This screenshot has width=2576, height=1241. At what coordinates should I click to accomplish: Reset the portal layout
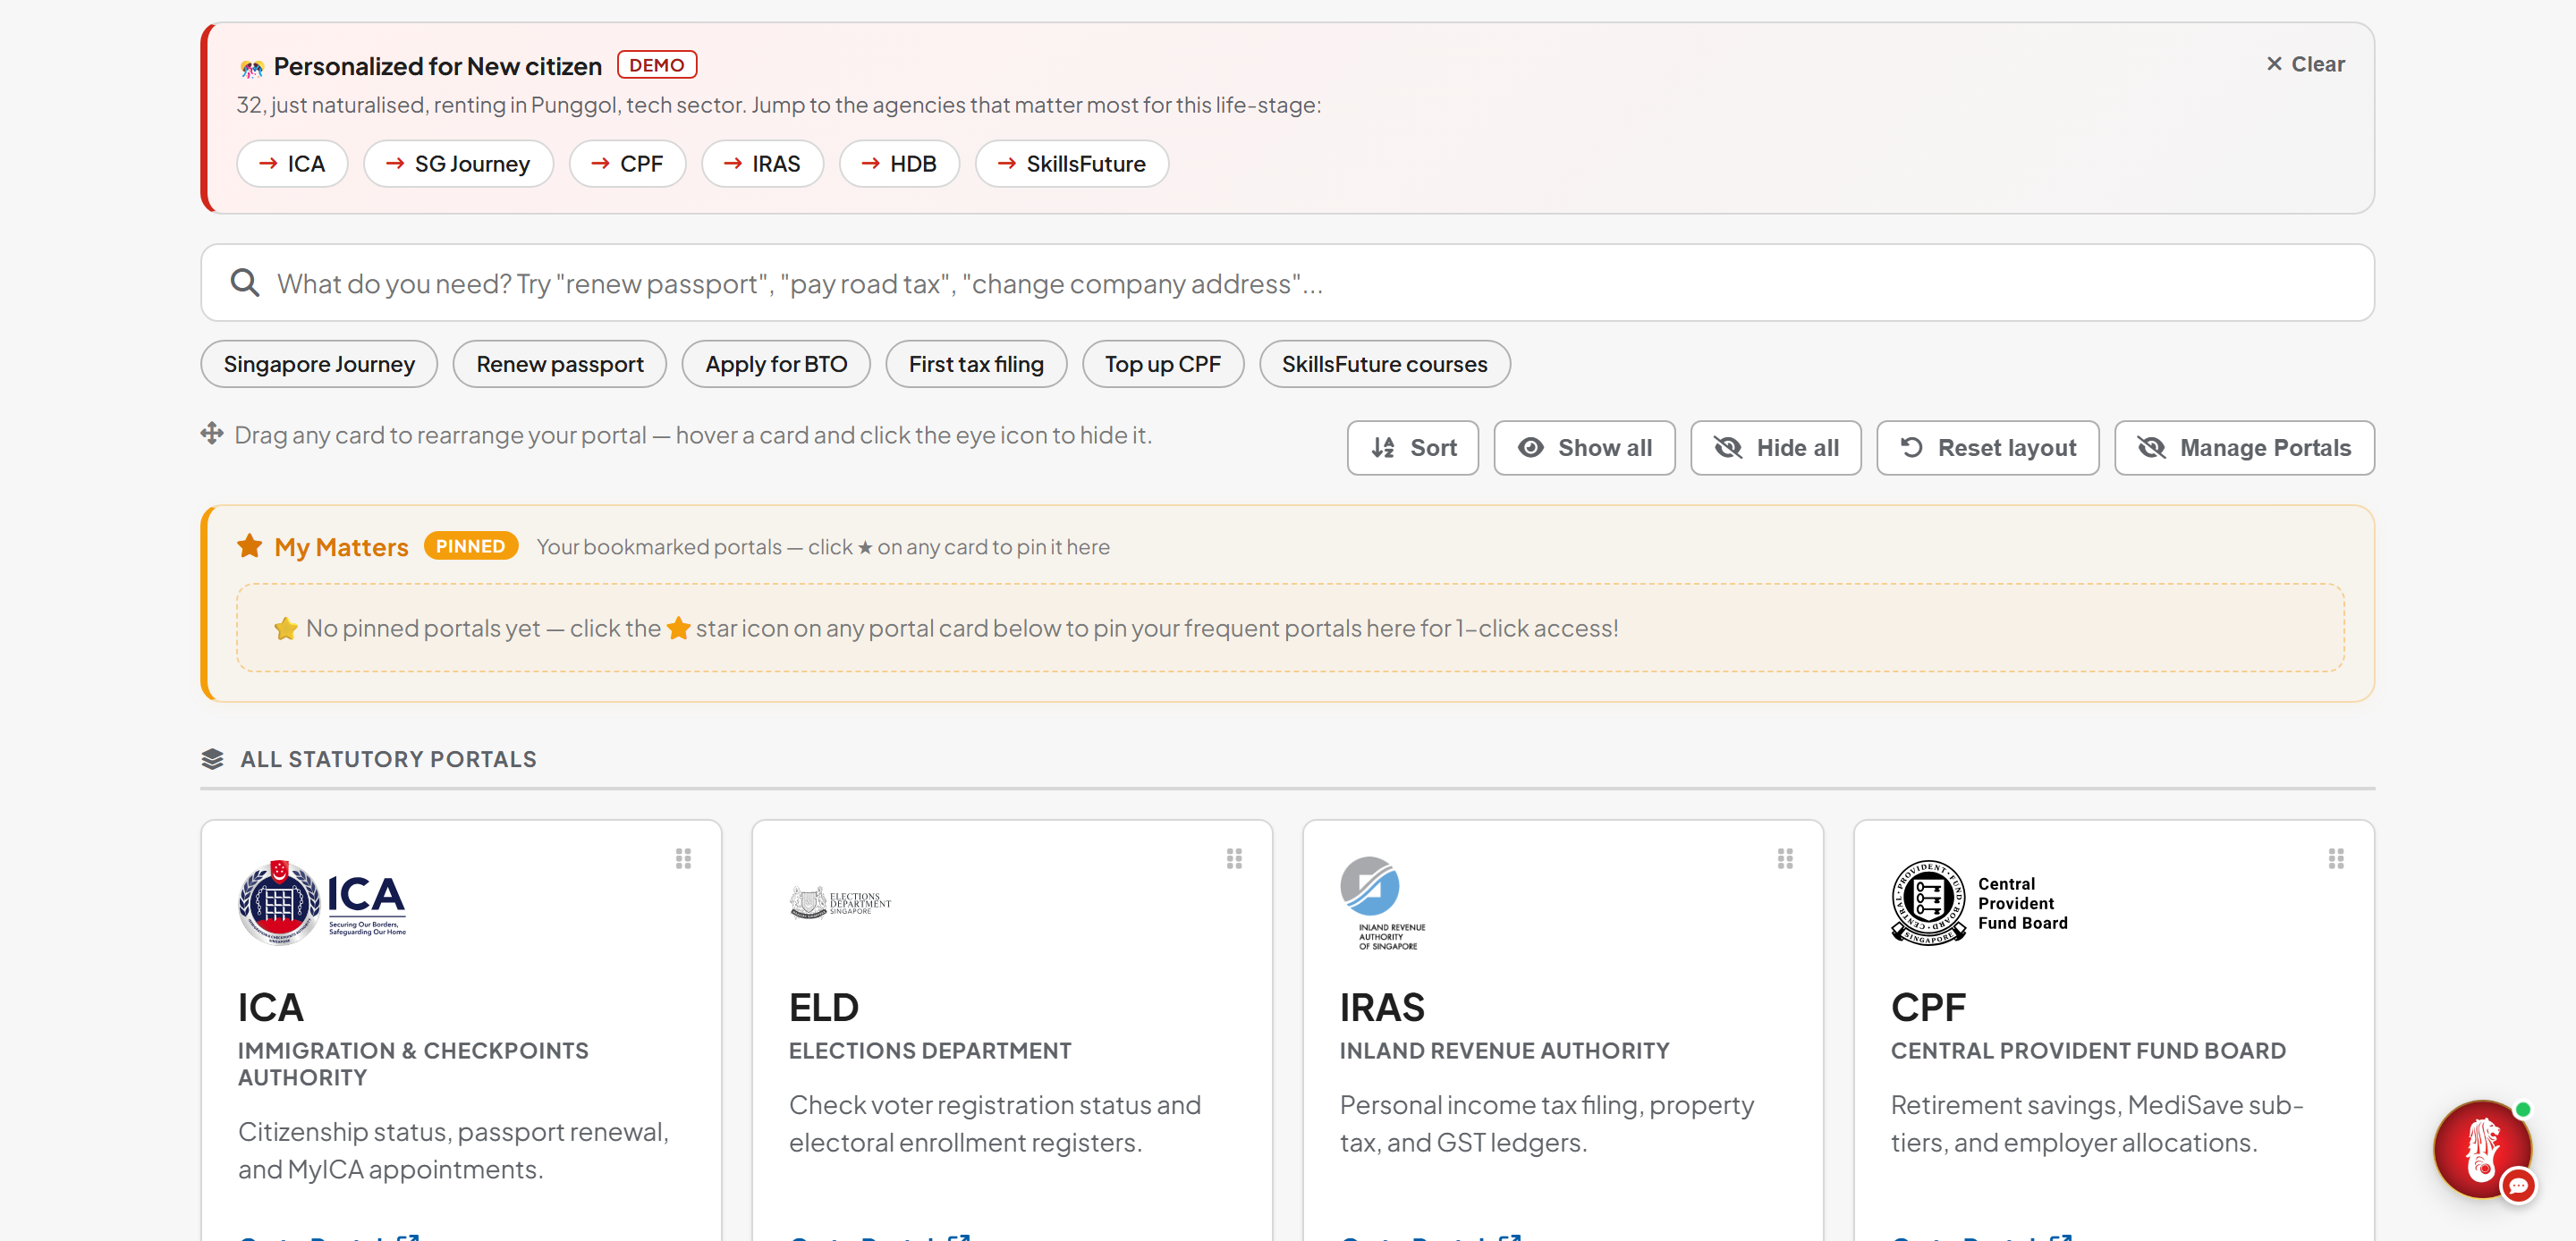pyautogui.click(x=1987, y=448)
